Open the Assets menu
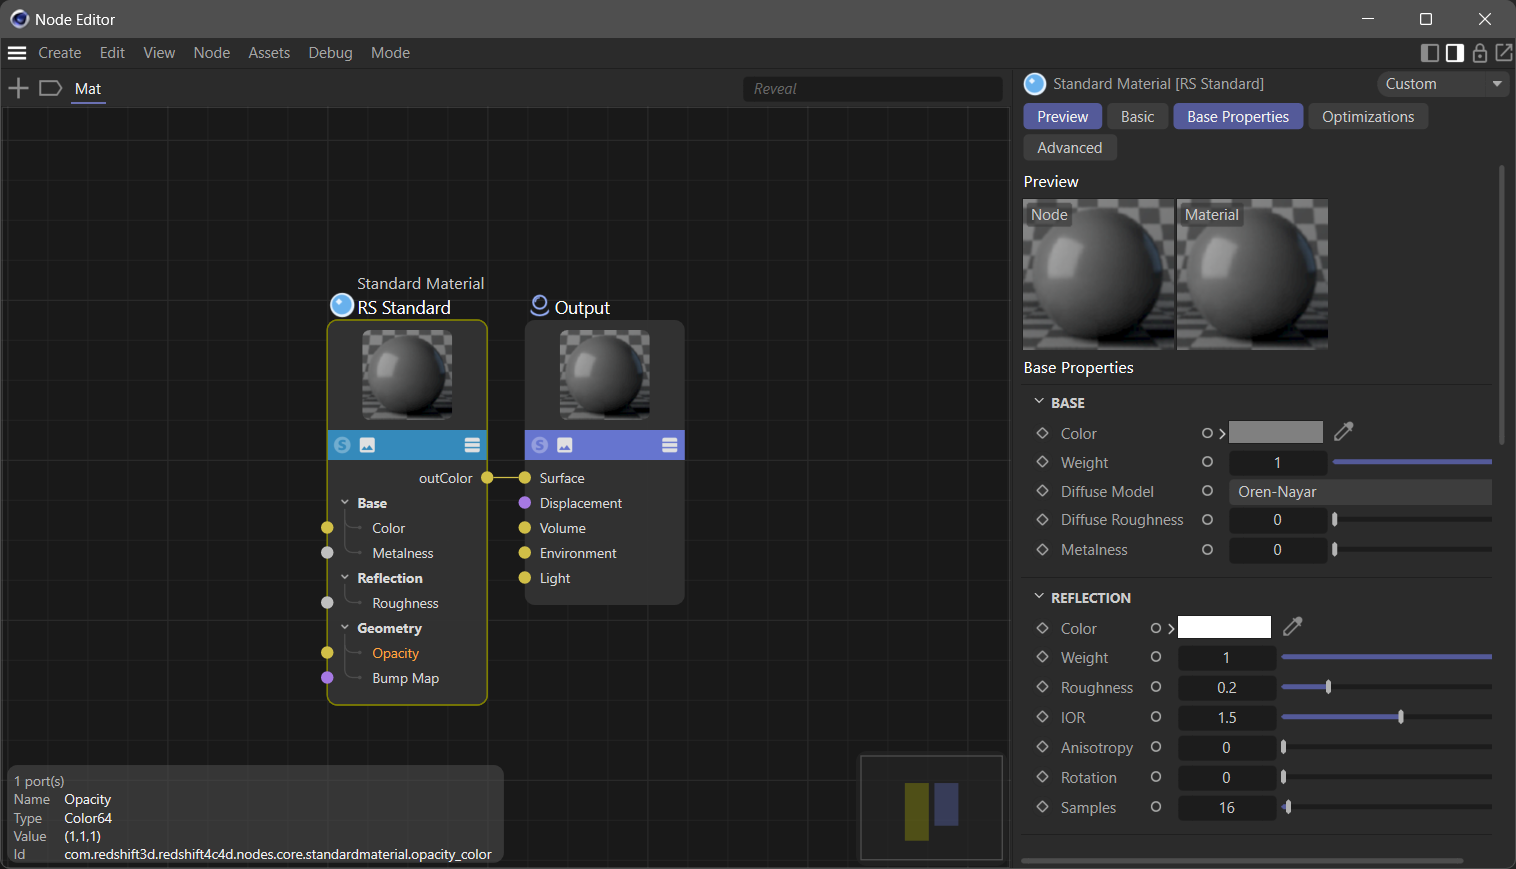 tap(269, 53)
